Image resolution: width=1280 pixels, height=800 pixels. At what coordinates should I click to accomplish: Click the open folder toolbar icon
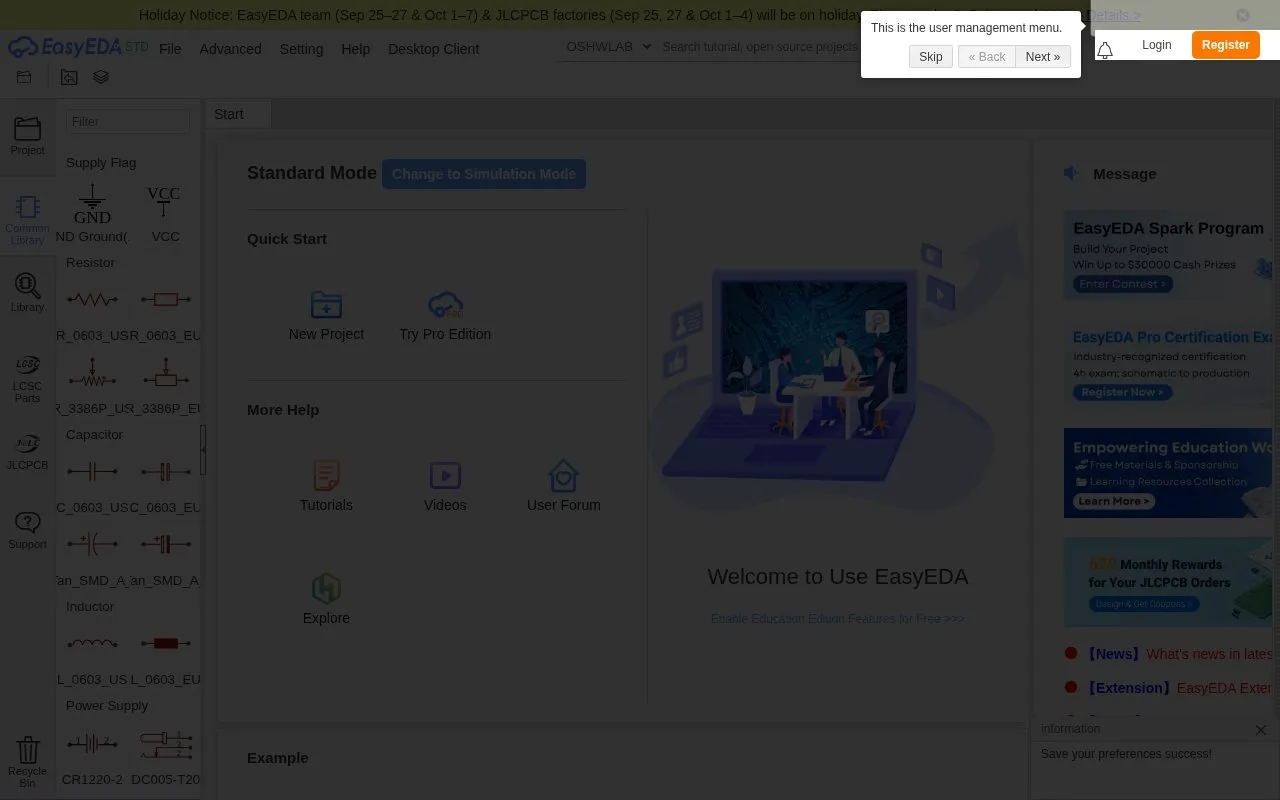24,77
